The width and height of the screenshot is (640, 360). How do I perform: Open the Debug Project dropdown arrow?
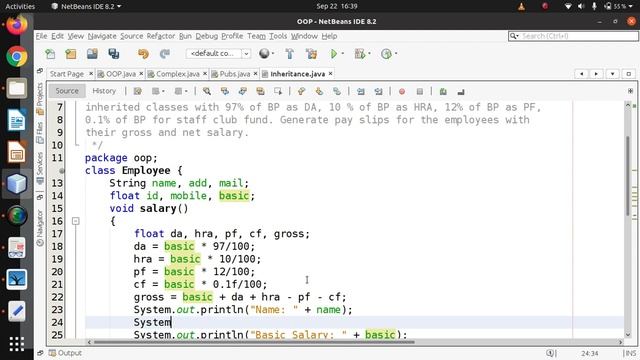[369, 53]
